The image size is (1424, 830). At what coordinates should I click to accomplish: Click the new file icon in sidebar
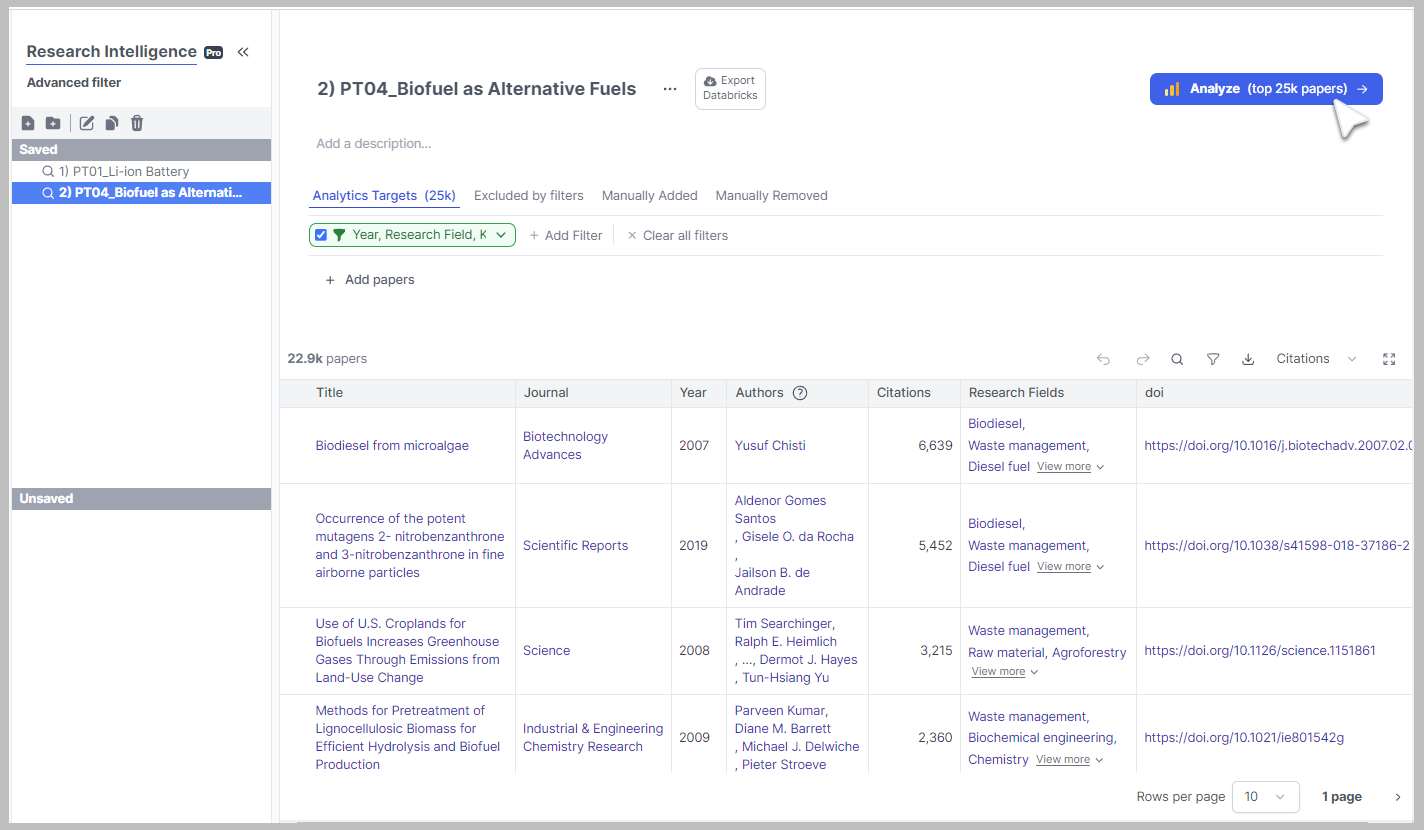pos(28,123)
